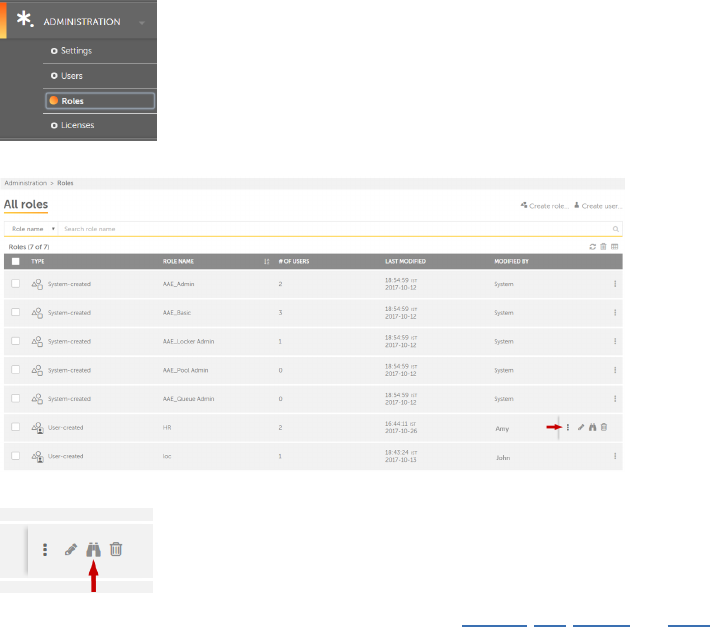This screenshot has height=627, width=710.
Task: Check the AAE_Admin row checkbox
Action: pyautogui.click(x=16, y=283)
